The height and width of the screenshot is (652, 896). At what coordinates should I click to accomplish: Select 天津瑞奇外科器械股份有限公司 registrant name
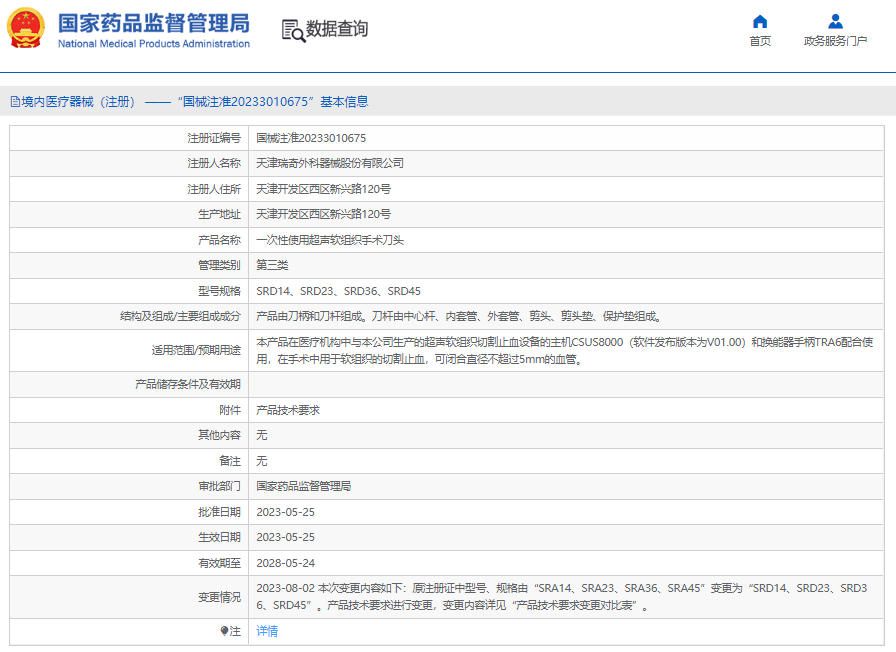click(330, 163)
